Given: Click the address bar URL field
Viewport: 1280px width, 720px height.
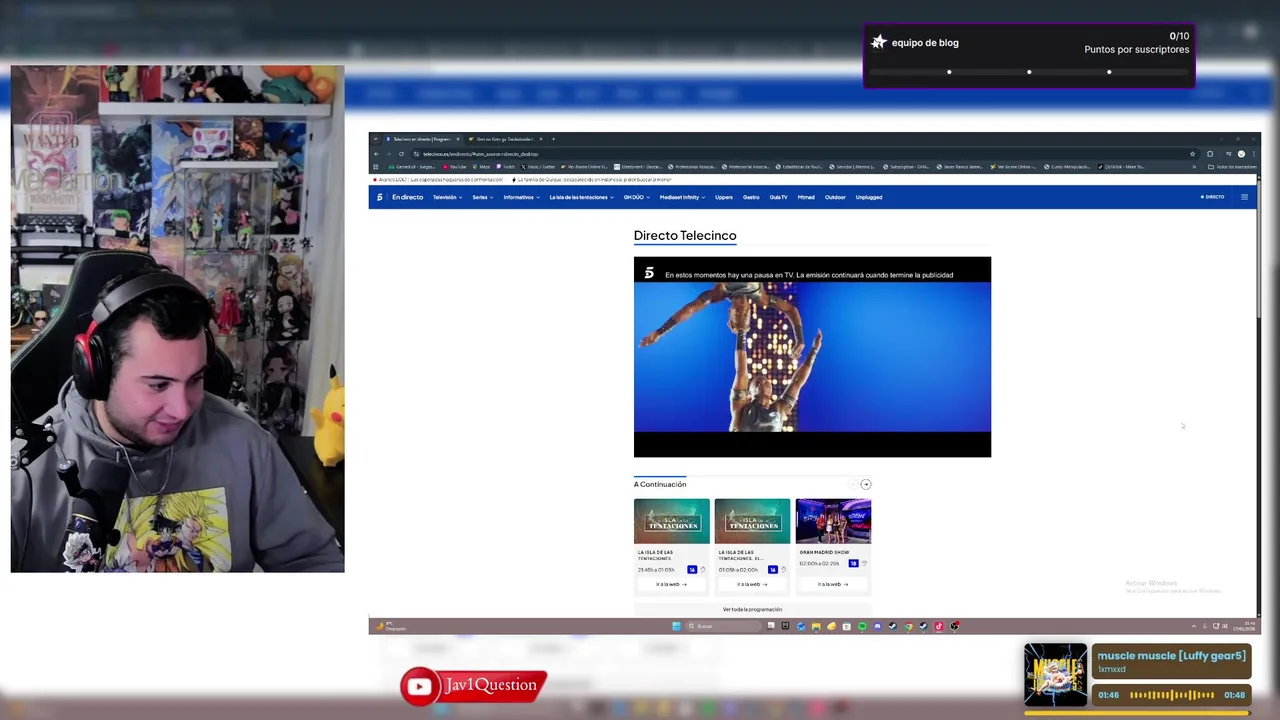Looking at the screenshot, I should [x=800, y=154].
